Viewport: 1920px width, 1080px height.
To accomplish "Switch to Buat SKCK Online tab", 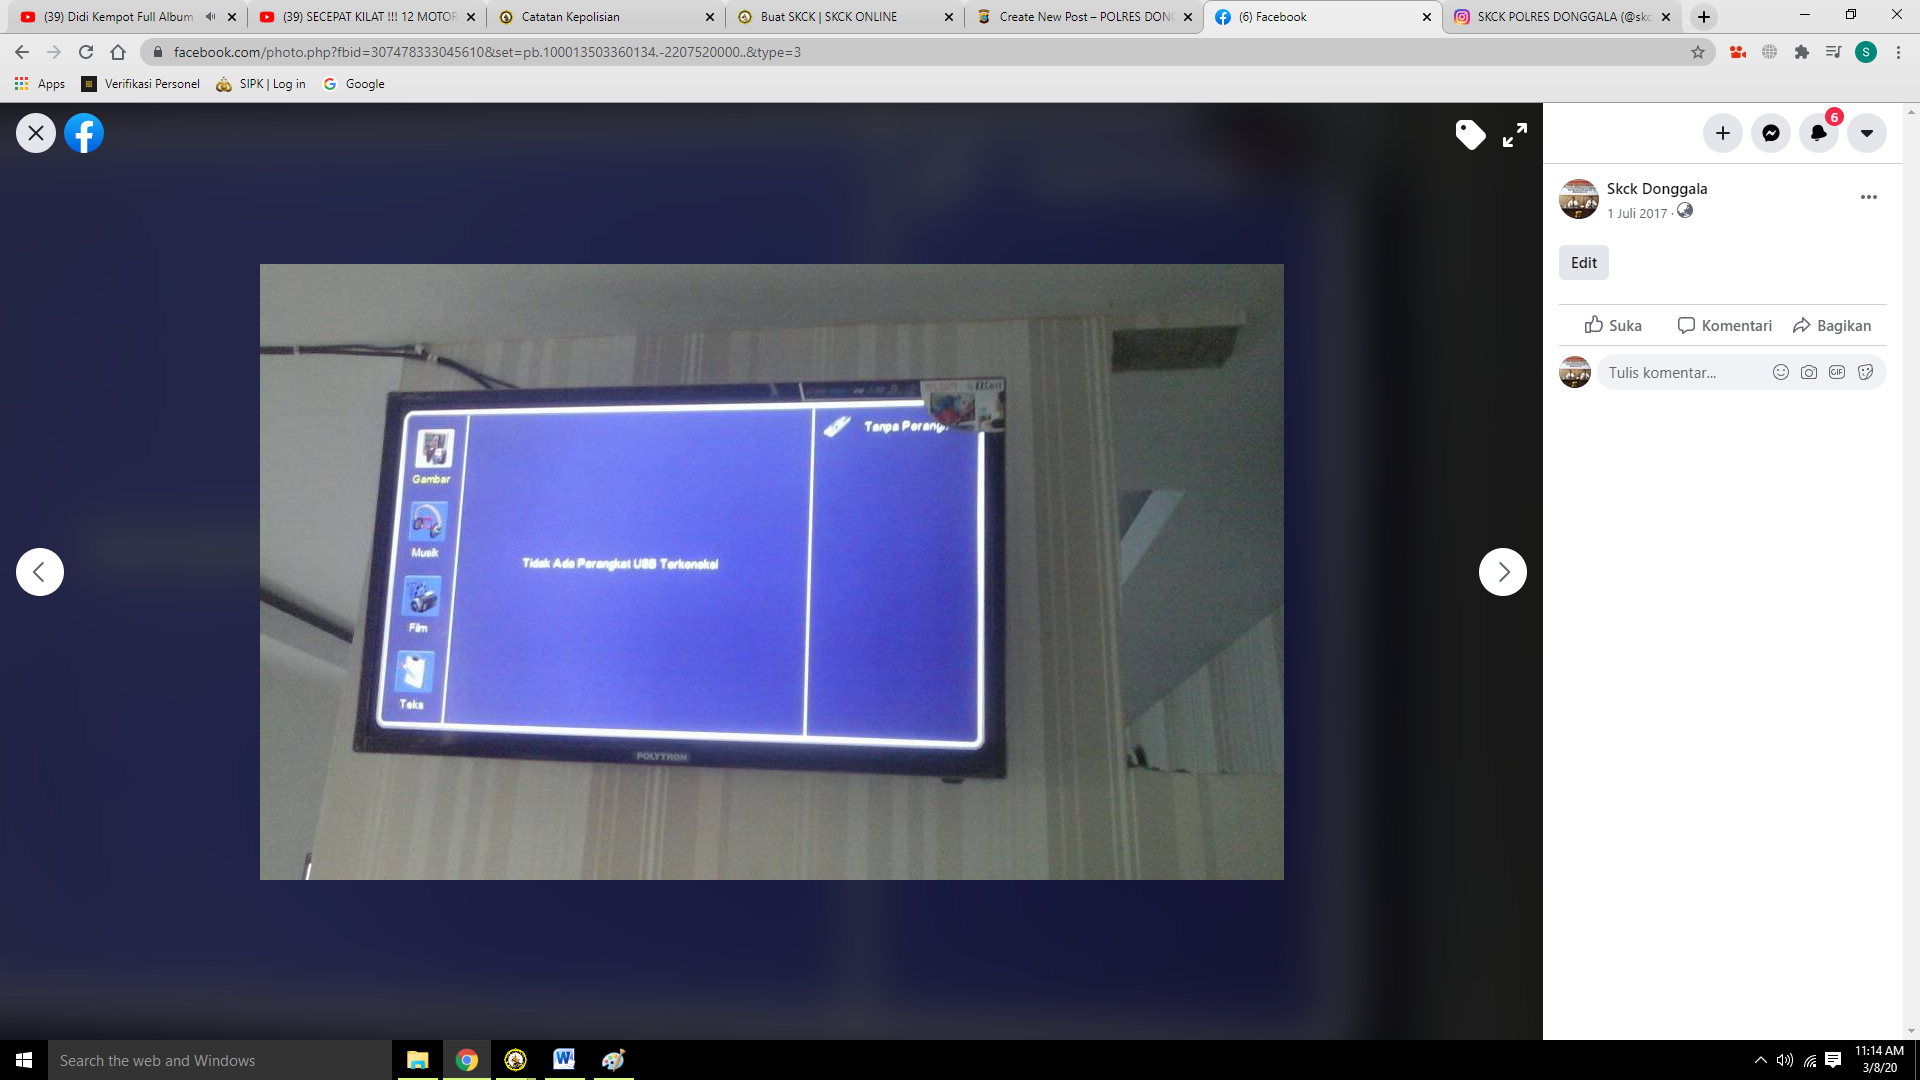I will click(828, 17).
